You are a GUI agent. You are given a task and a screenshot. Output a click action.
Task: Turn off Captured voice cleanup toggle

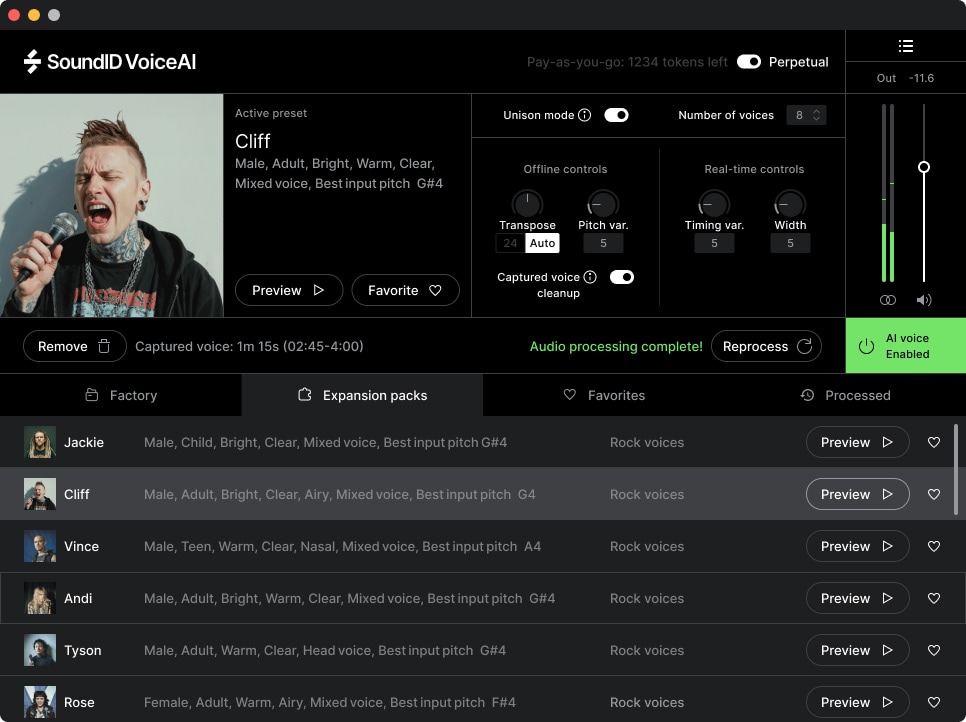(x=622, y=277)
